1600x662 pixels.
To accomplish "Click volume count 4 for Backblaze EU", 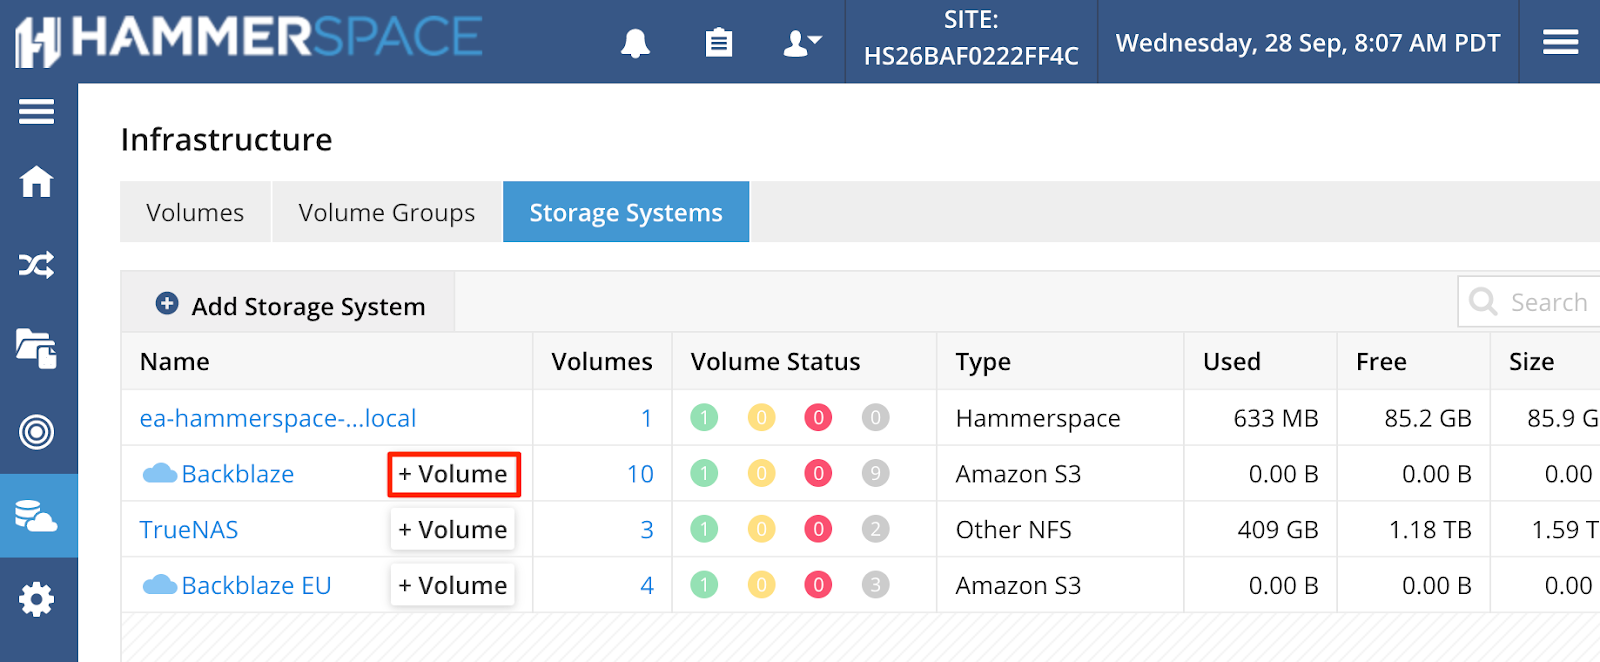I will (x=647, y=586).
